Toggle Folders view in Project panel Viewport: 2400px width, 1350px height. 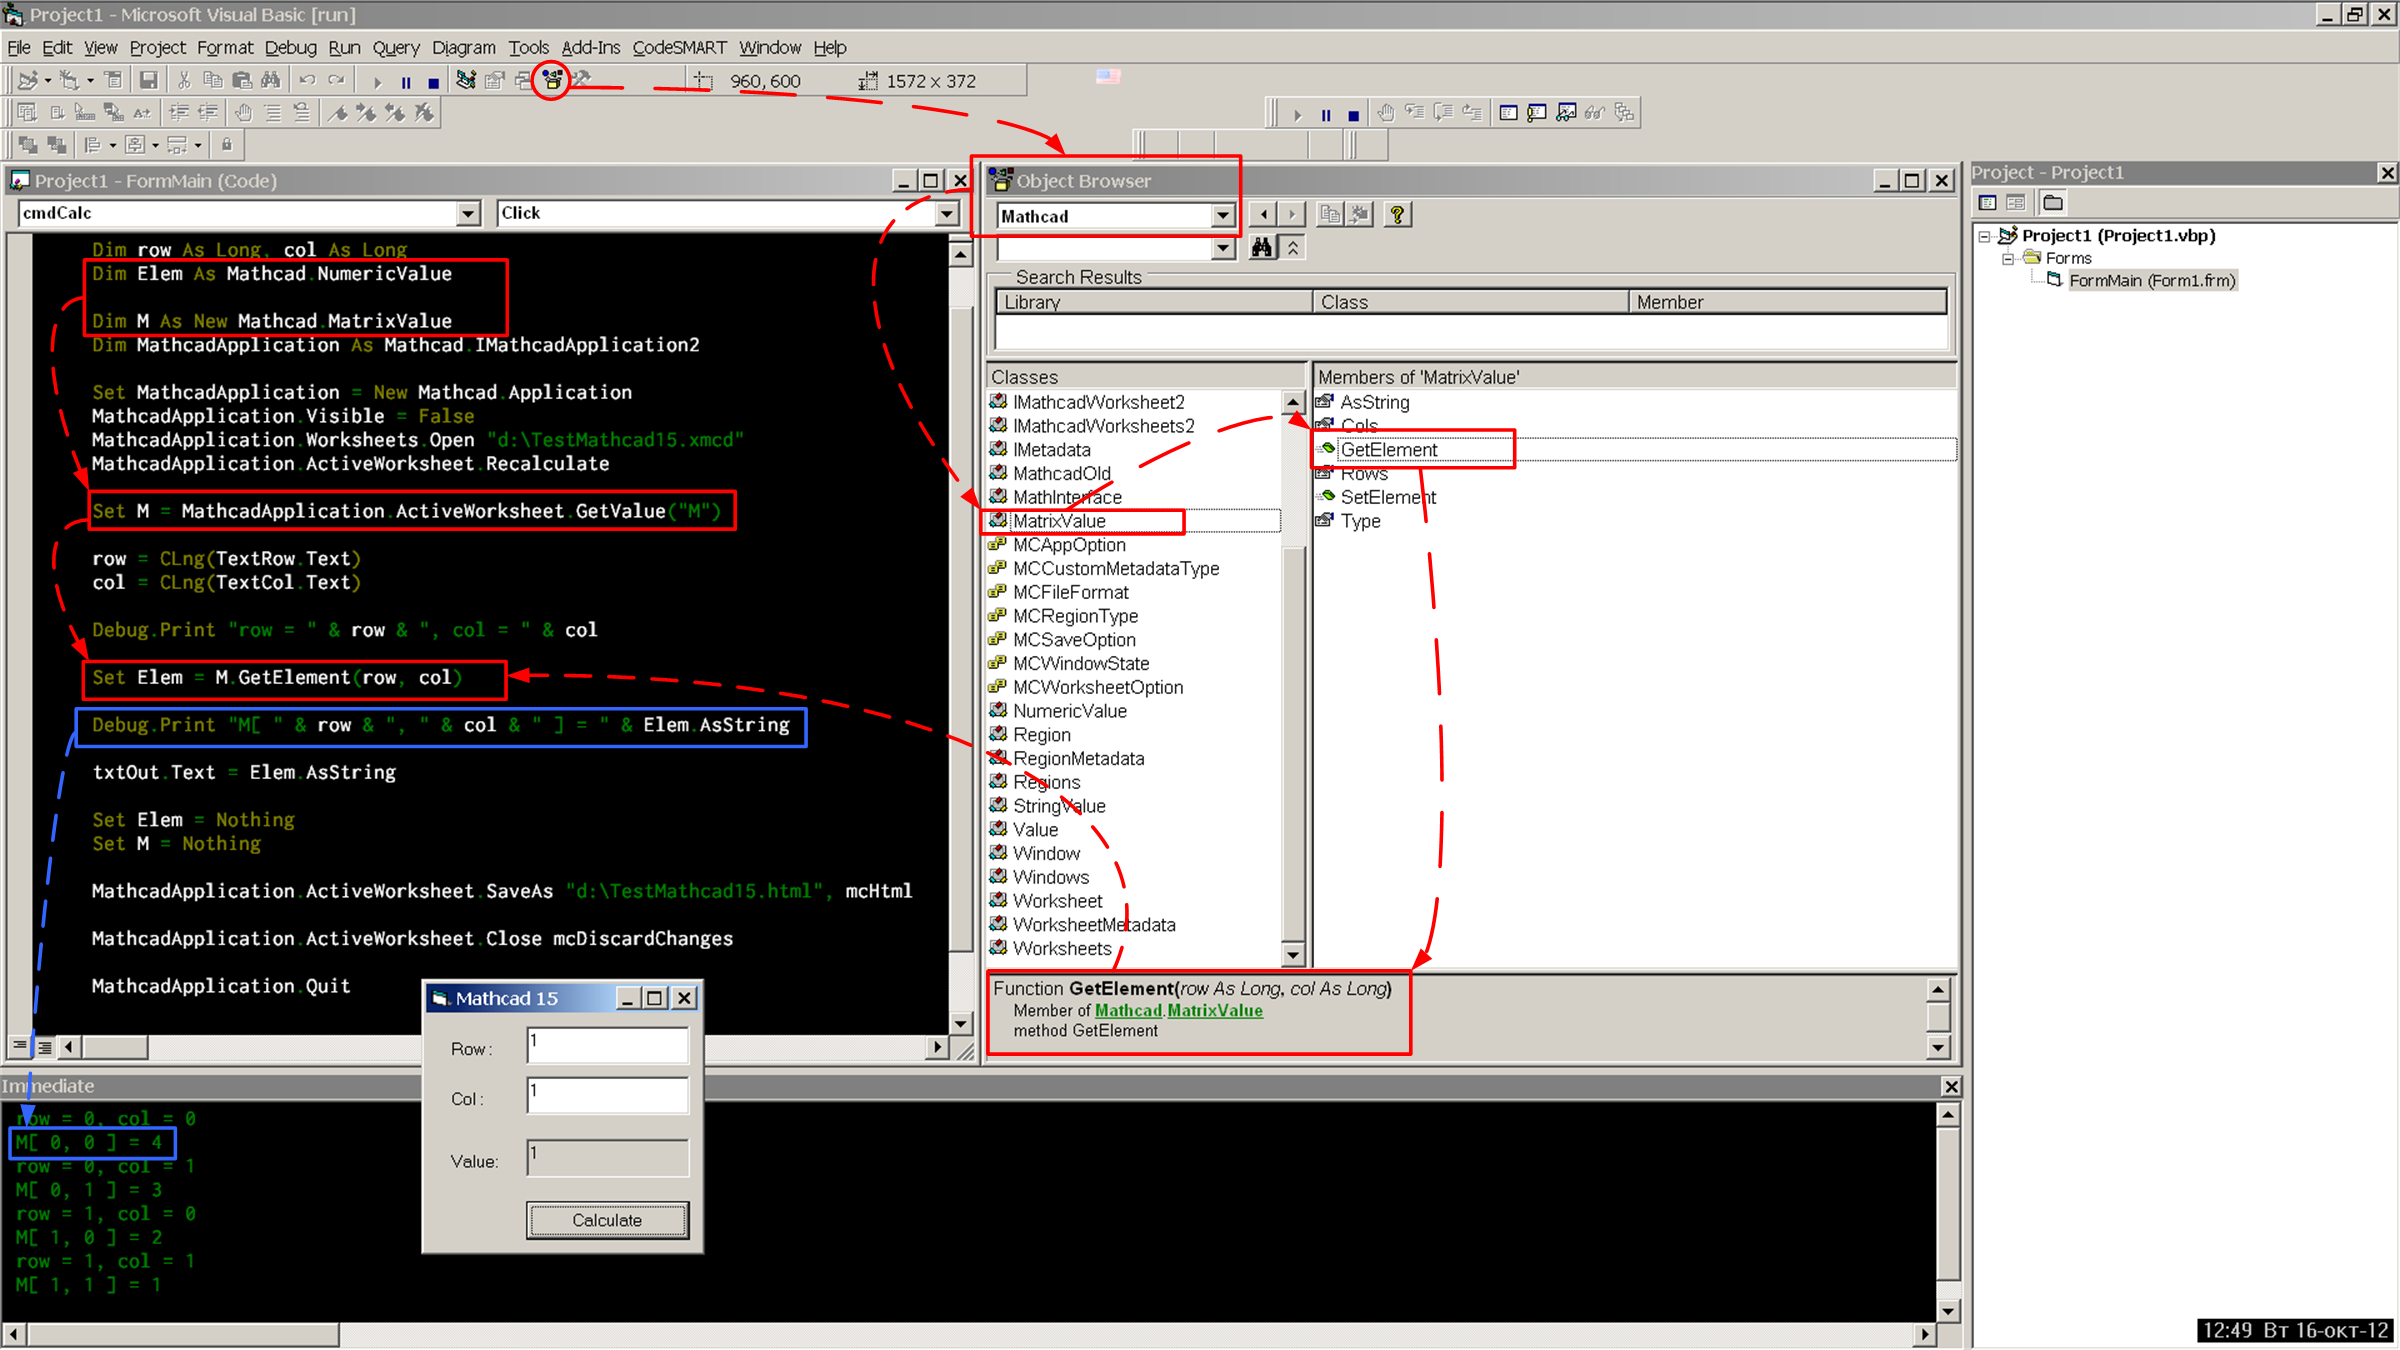[x=2053, y=203]
